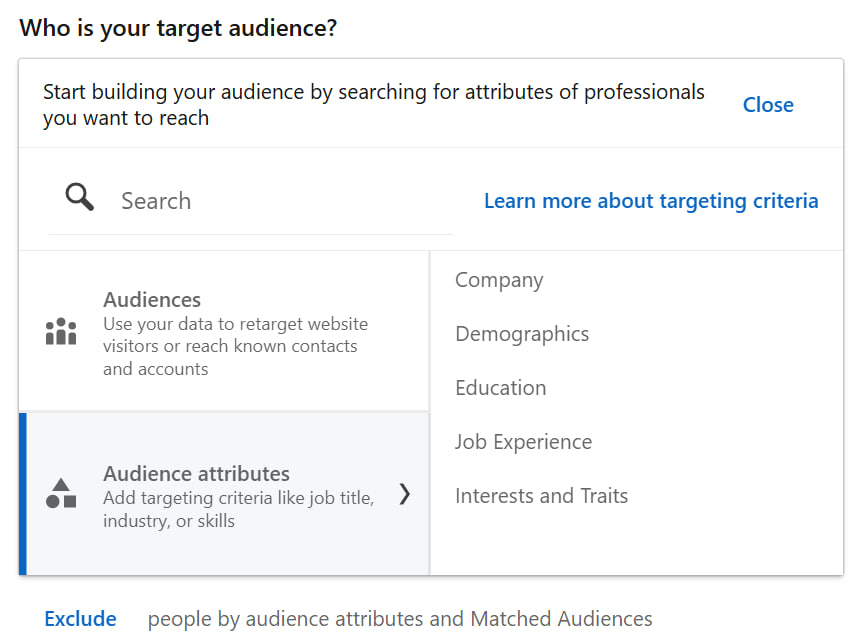Open the Job Experience category
Viewport: 865px width, 642px height.
(x=523, y=442)
